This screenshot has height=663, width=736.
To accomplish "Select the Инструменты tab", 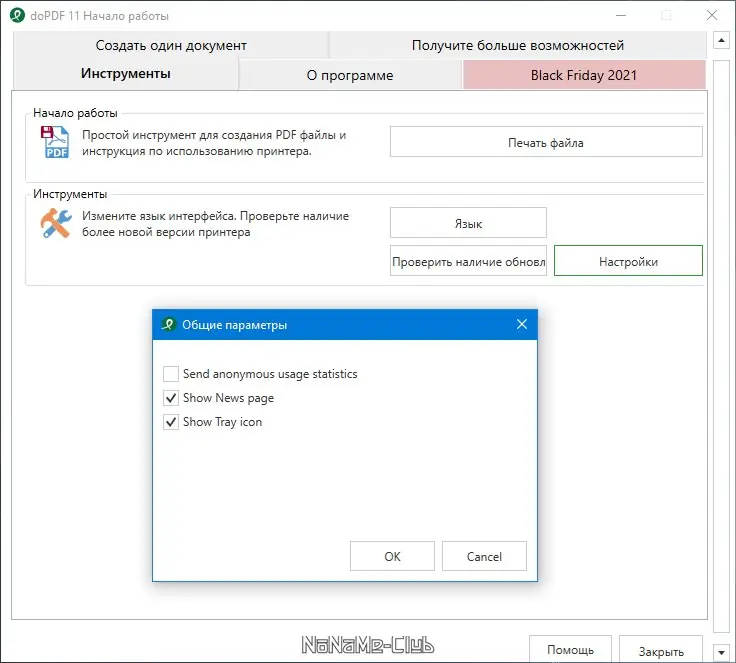I will coord(125,73).
